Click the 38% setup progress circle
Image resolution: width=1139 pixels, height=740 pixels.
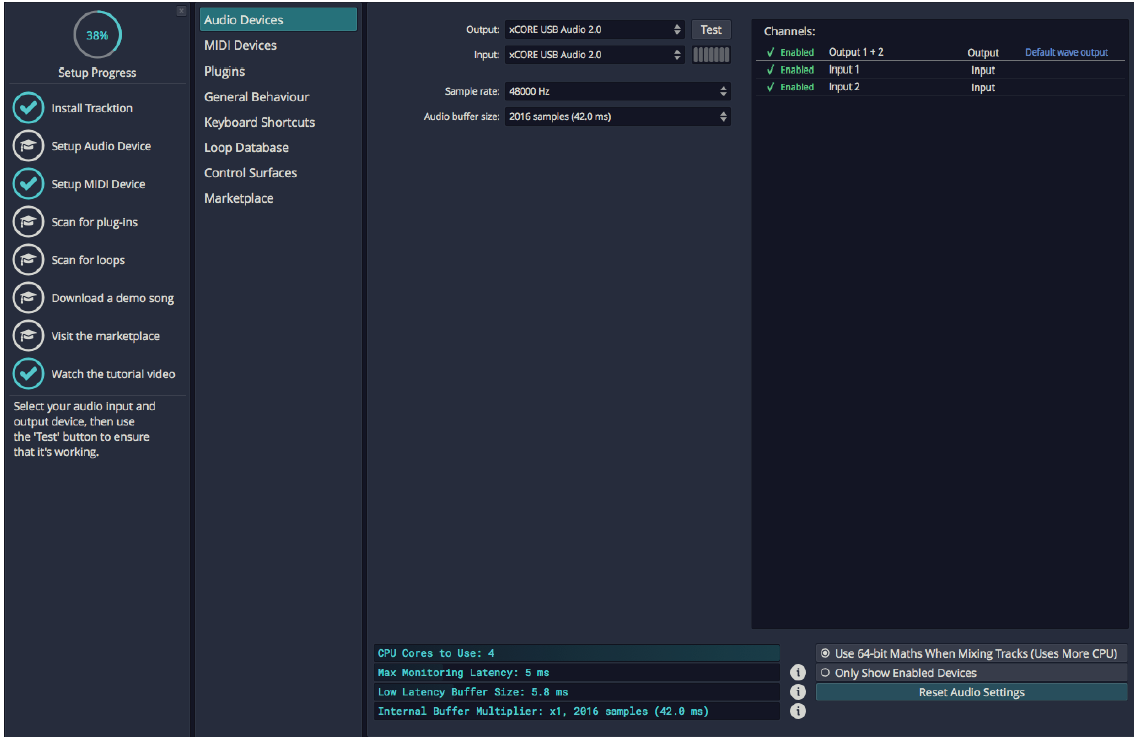coord(97,35)
